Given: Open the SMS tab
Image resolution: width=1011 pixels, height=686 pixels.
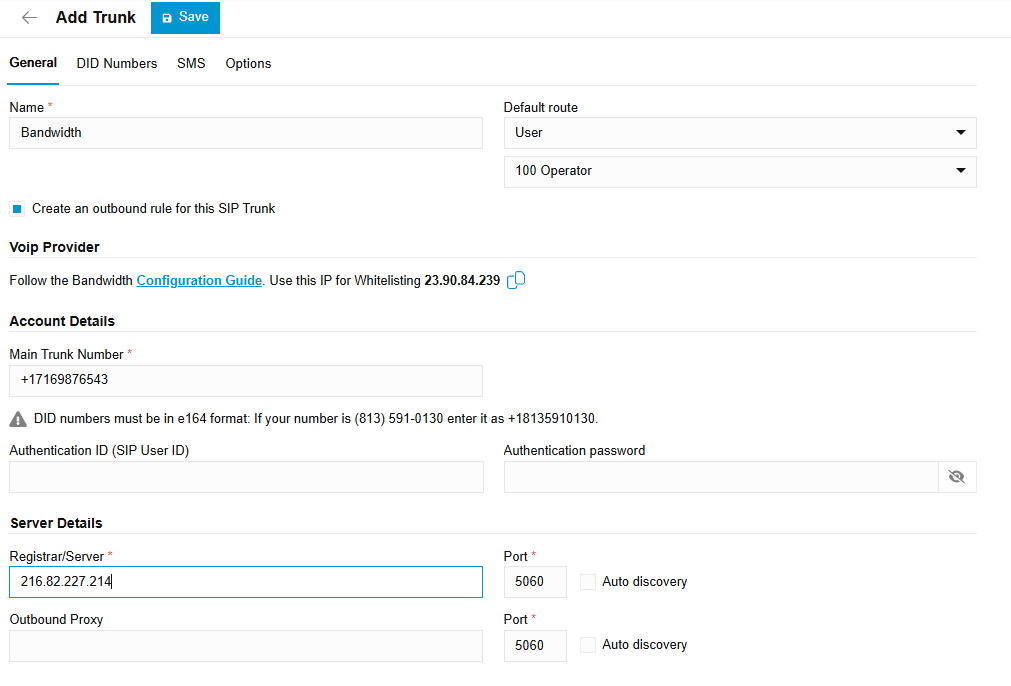Looking at the screenshot, I should point(191,63).
